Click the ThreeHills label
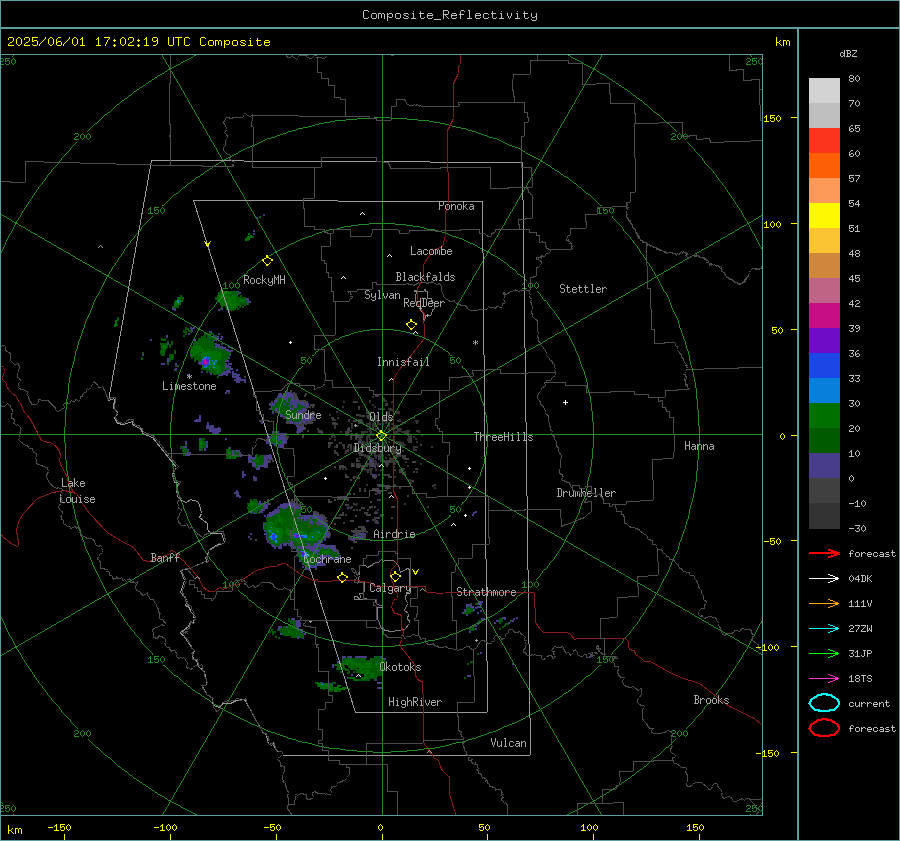This screenshot has height=841, width=900. click(503, 437)
